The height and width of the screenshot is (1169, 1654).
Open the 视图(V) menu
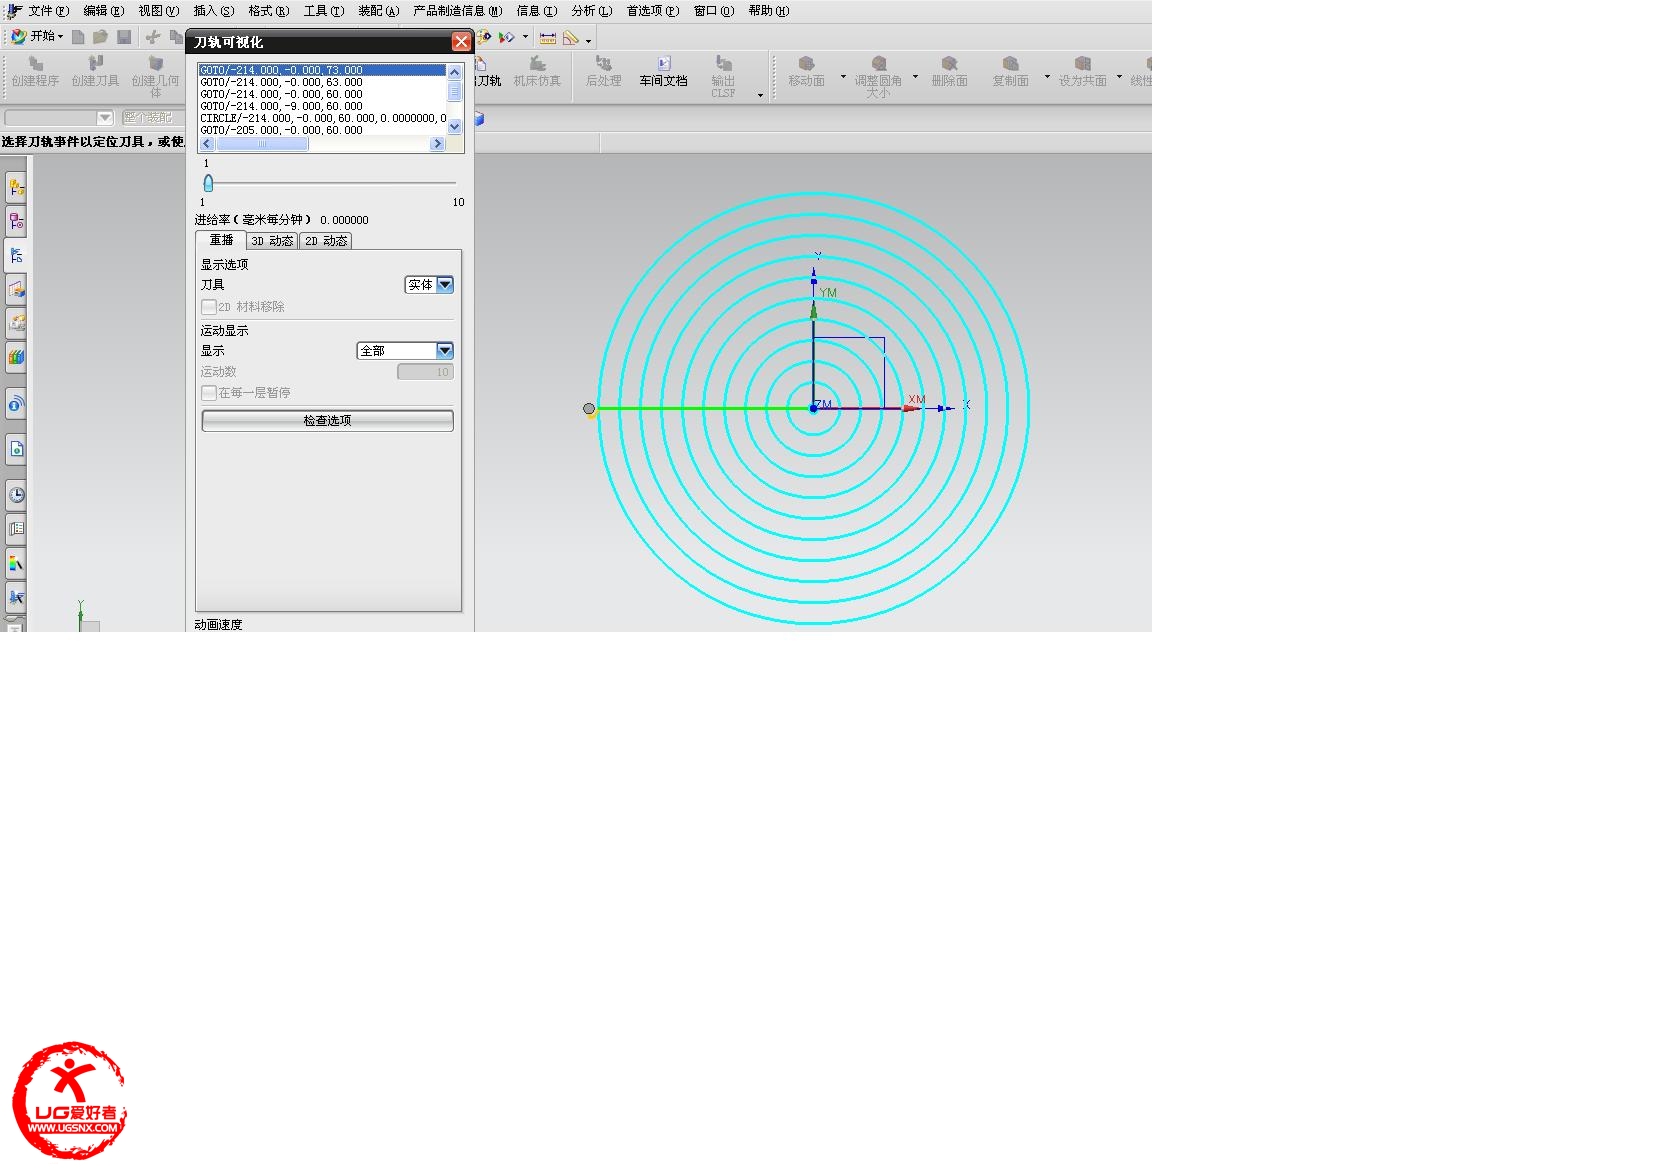[158, 11]
